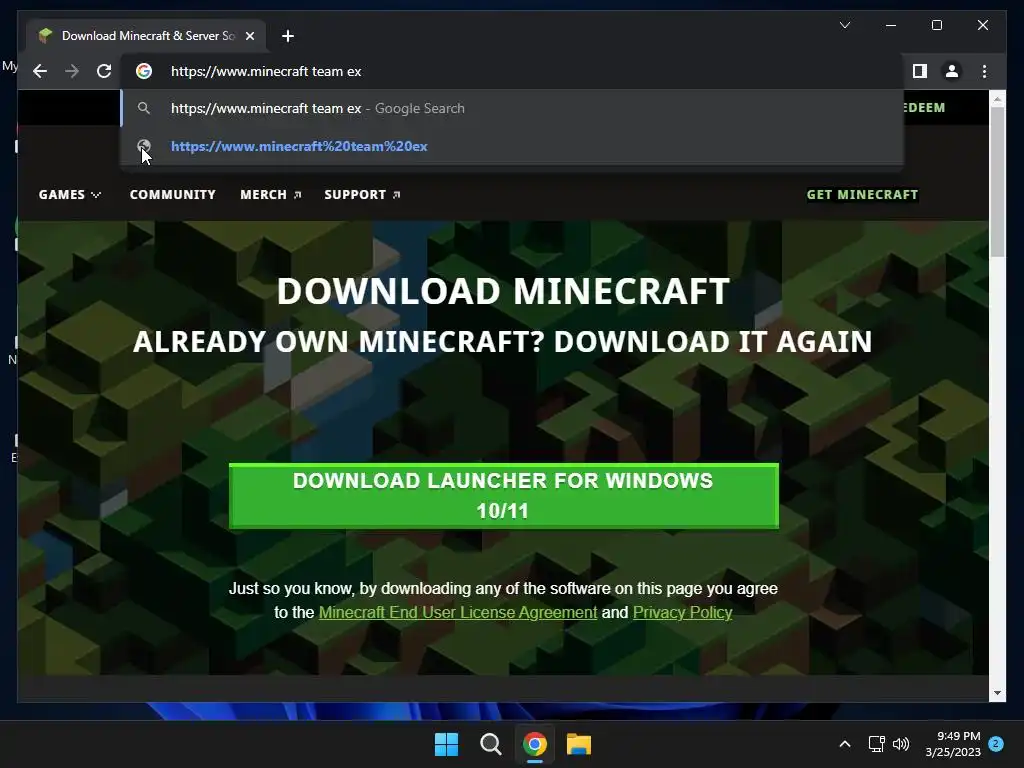Expand the GAMES menu
This screenshot has height=768, width=1024.
click(69, 195)
